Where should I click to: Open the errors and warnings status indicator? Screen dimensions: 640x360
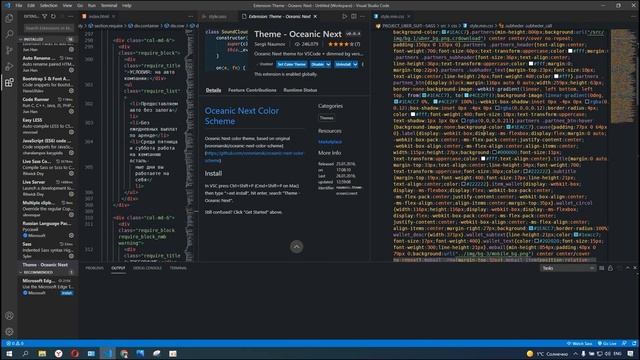[15, 343]
